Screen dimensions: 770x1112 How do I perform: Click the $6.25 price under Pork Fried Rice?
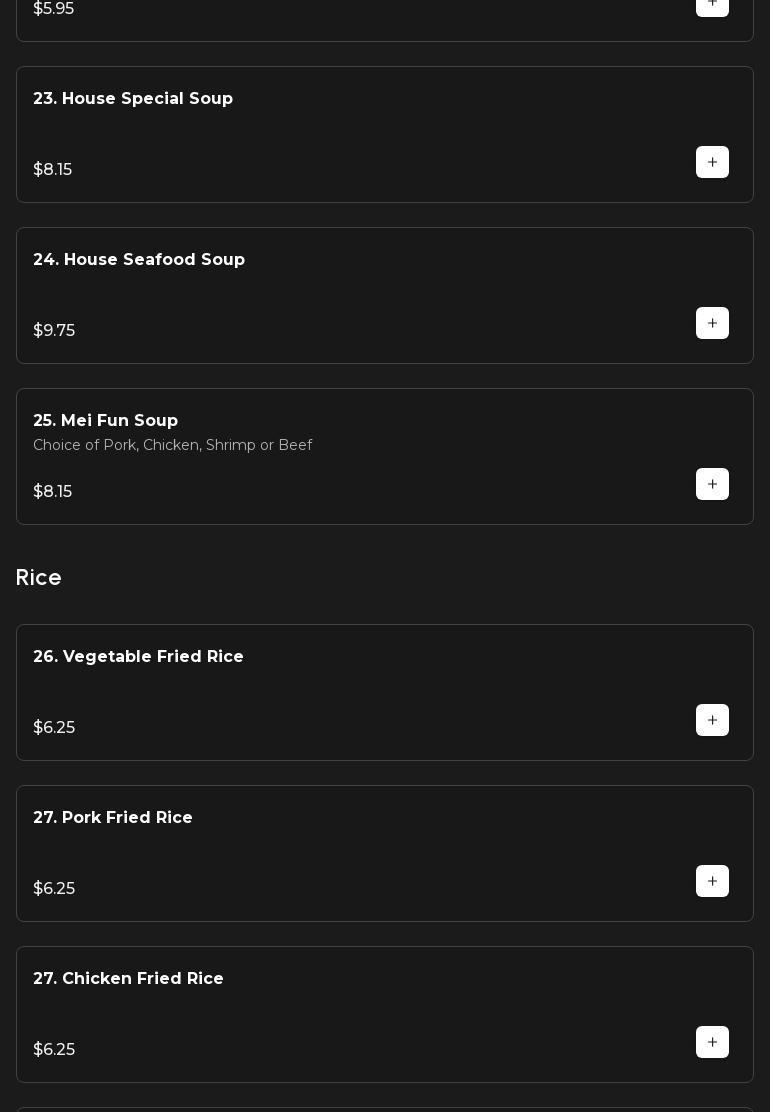point(54,889)
